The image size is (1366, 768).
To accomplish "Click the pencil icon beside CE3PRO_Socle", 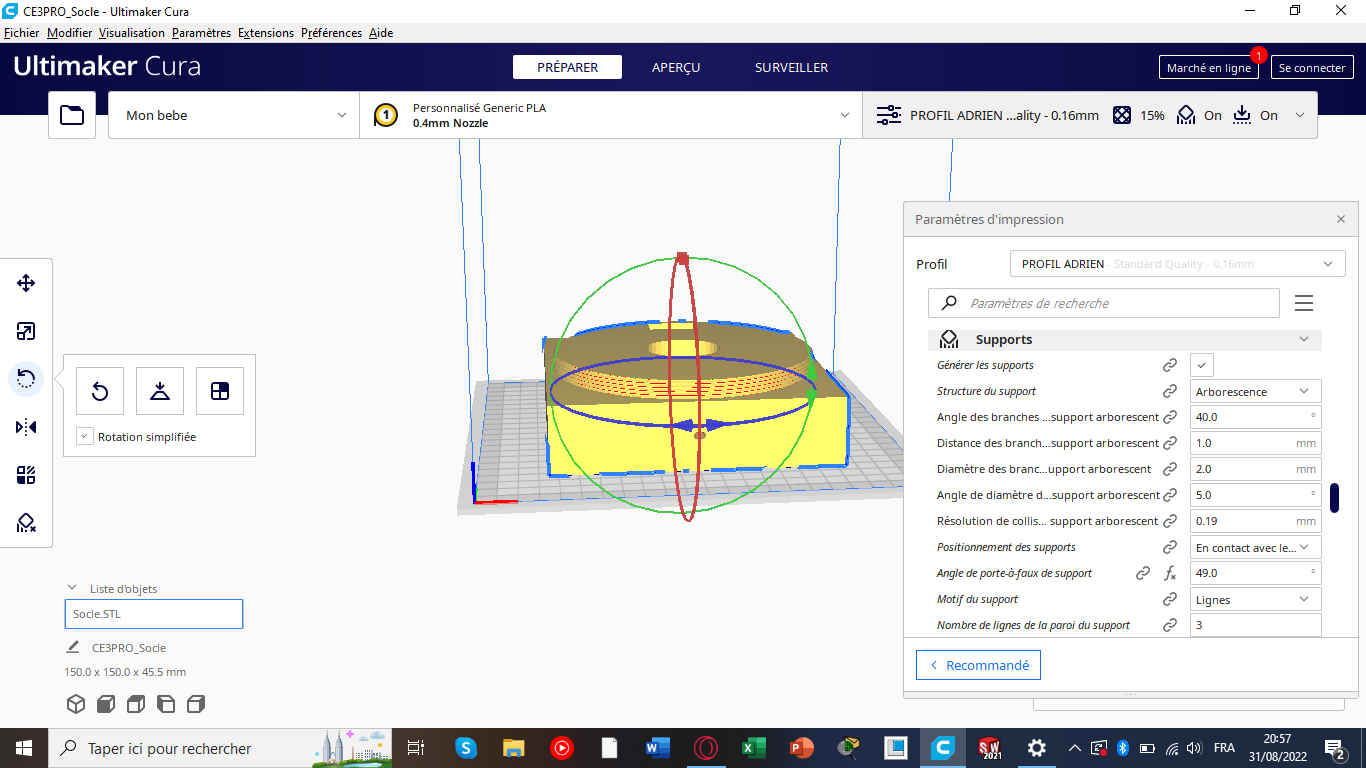I will click(x=73, y=647).
